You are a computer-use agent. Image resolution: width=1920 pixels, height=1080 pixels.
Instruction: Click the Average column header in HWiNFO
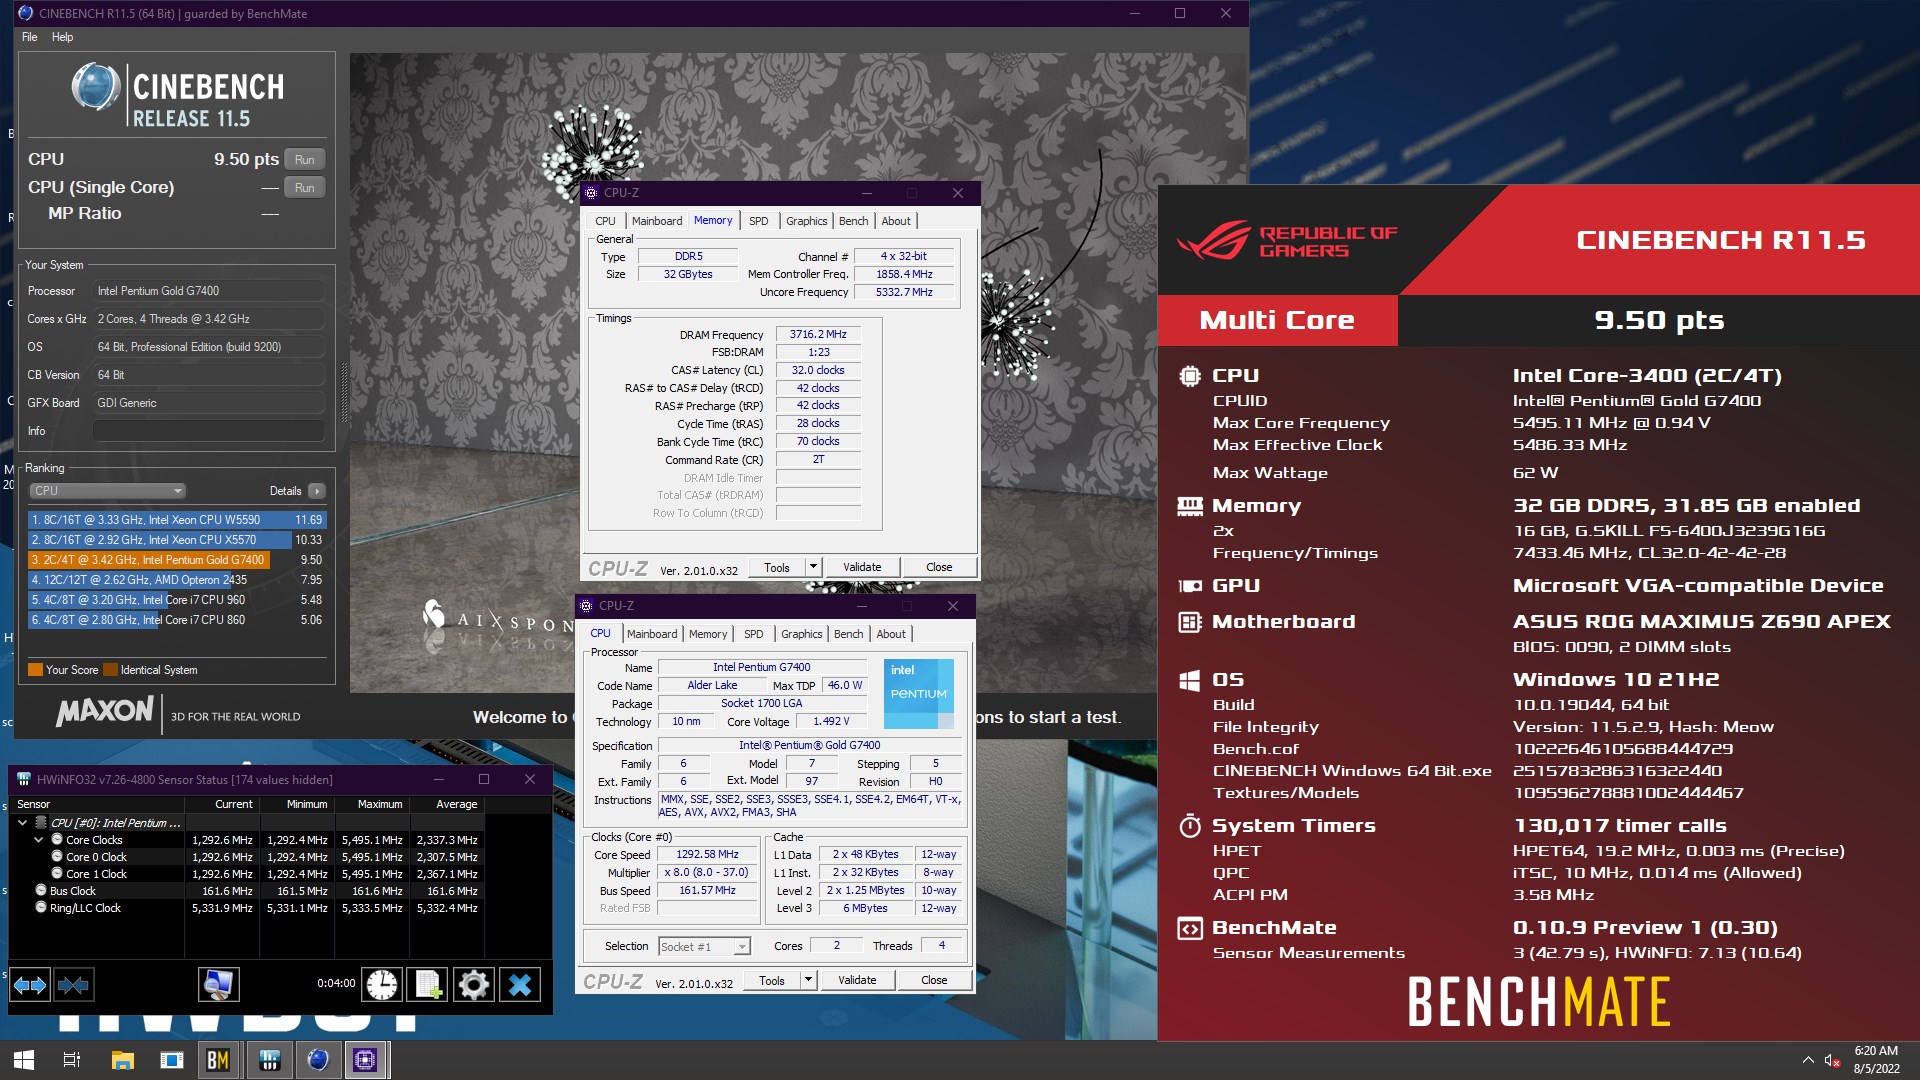445,804
